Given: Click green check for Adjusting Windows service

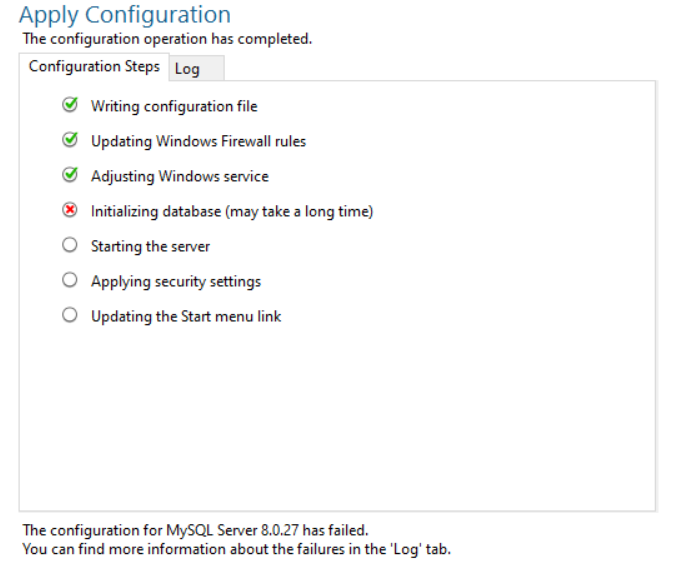Looking at the screenshot, I should point(70,175).
